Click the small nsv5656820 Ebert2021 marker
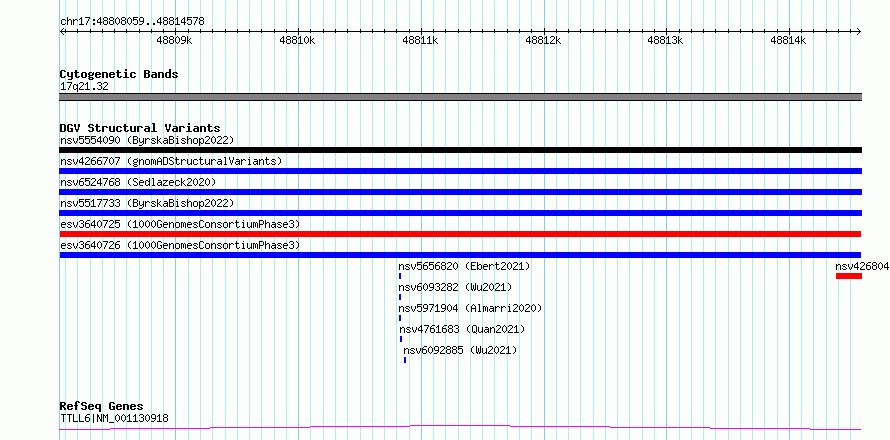The height and width of the screenshot is (440, 890). (400, 276)
